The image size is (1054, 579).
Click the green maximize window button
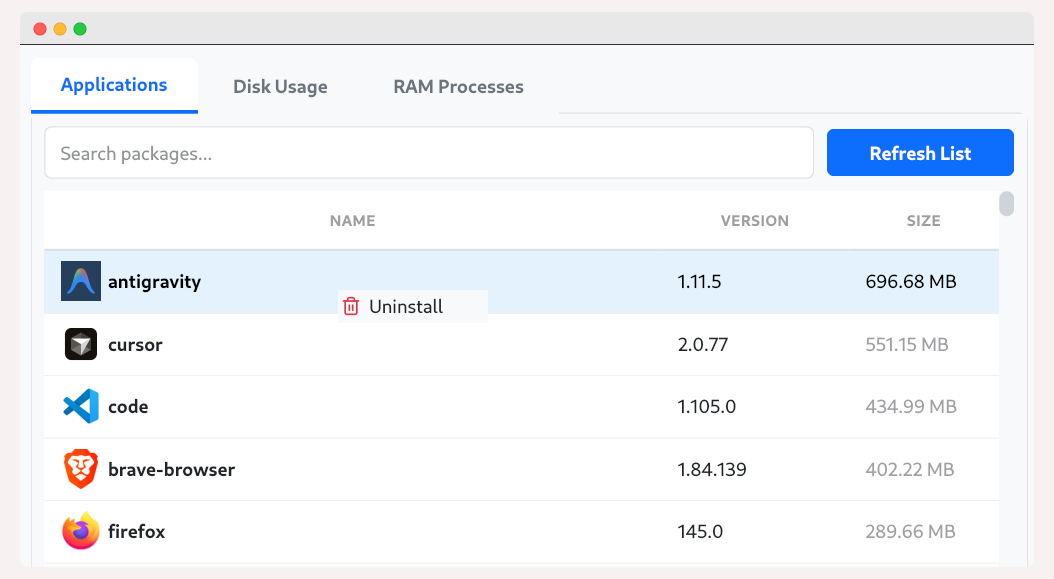(80, 29)
